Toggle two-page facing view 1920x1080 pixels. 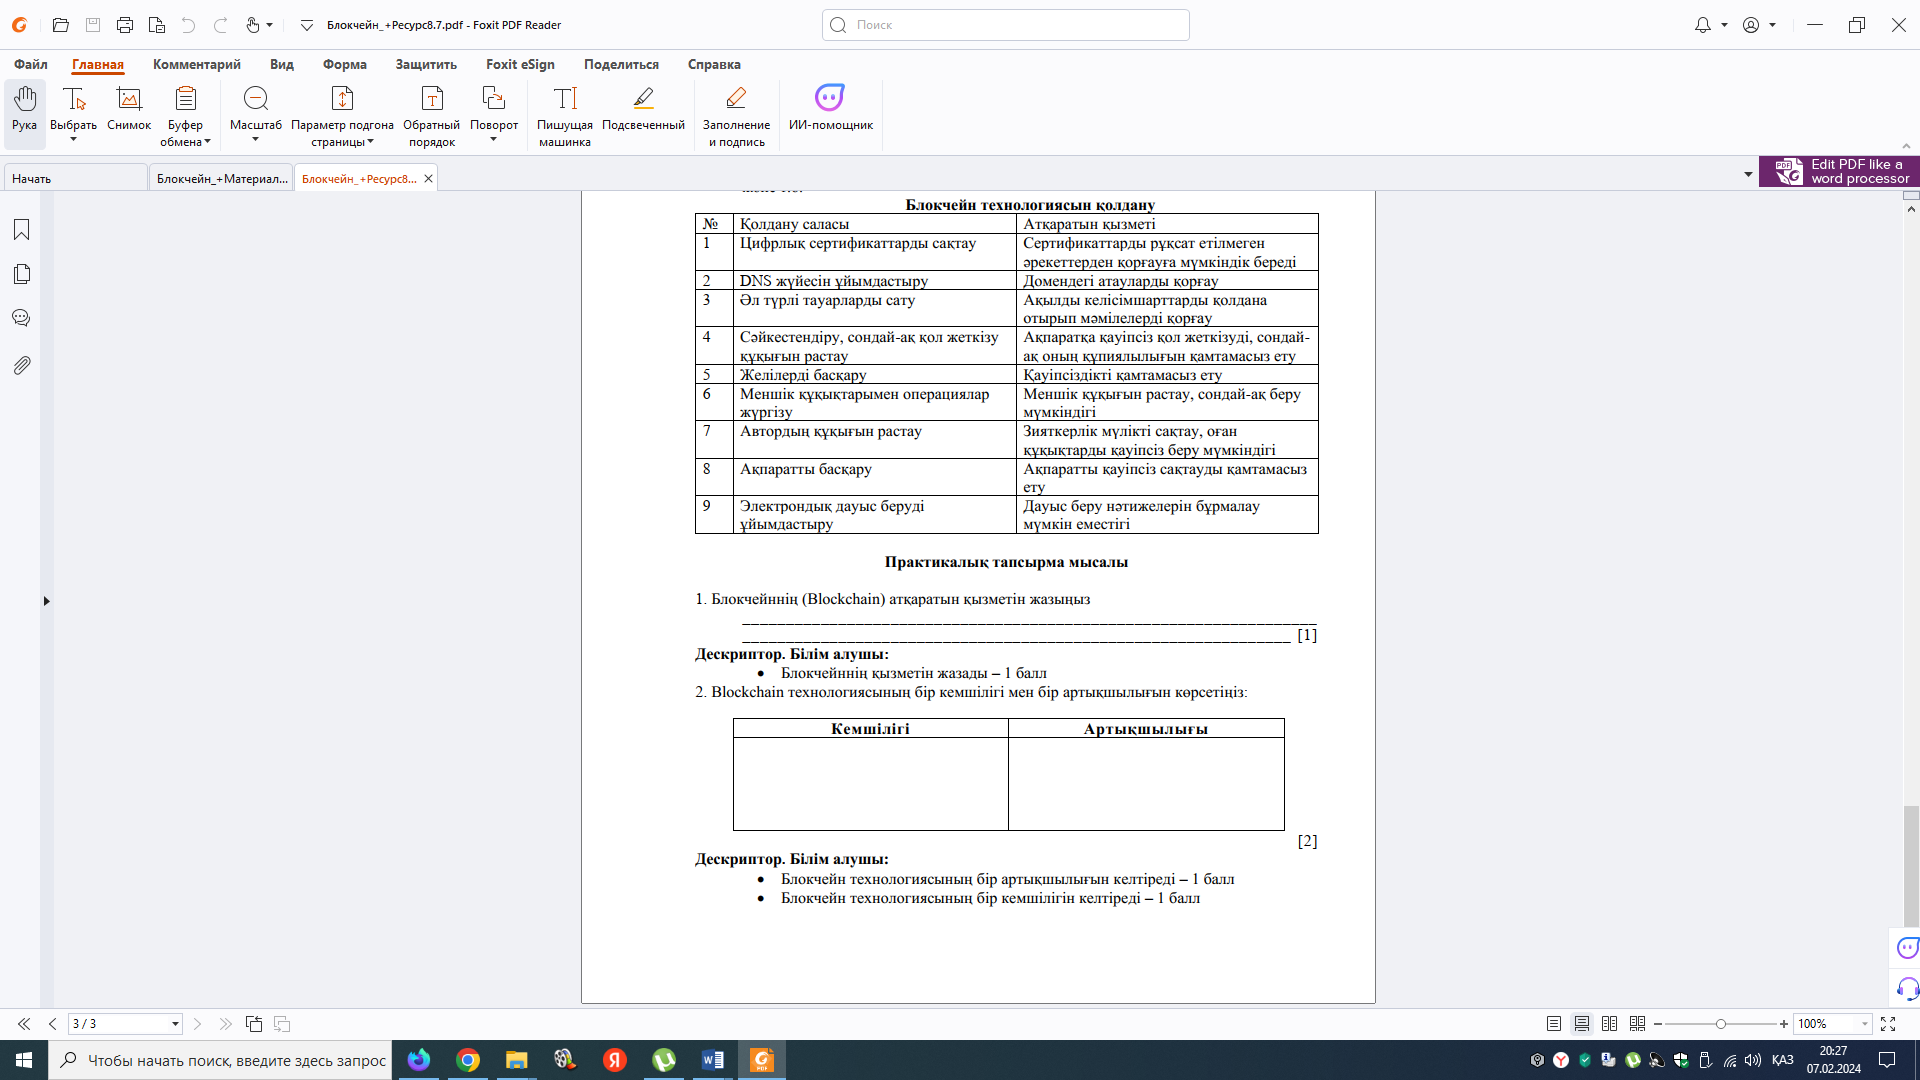tap(1609, 1024)
